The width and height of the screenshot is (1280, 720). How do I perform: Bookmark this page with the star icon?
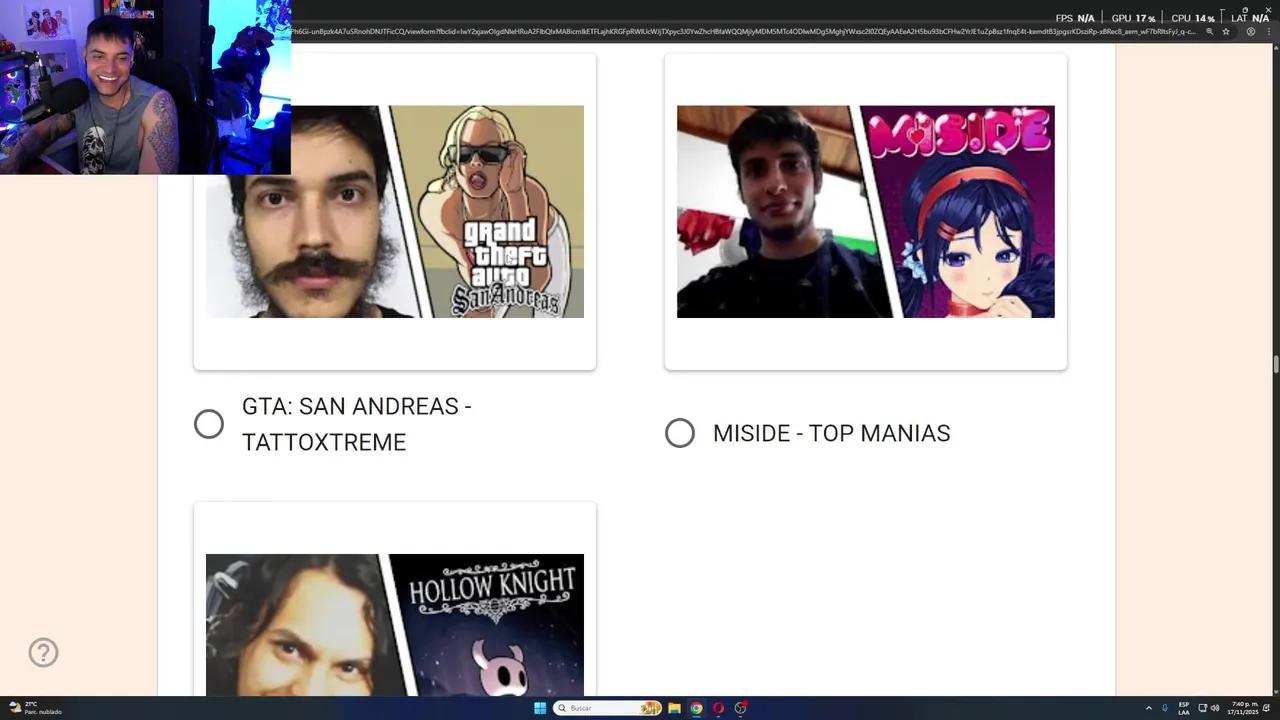click(x=1226, y=32)
